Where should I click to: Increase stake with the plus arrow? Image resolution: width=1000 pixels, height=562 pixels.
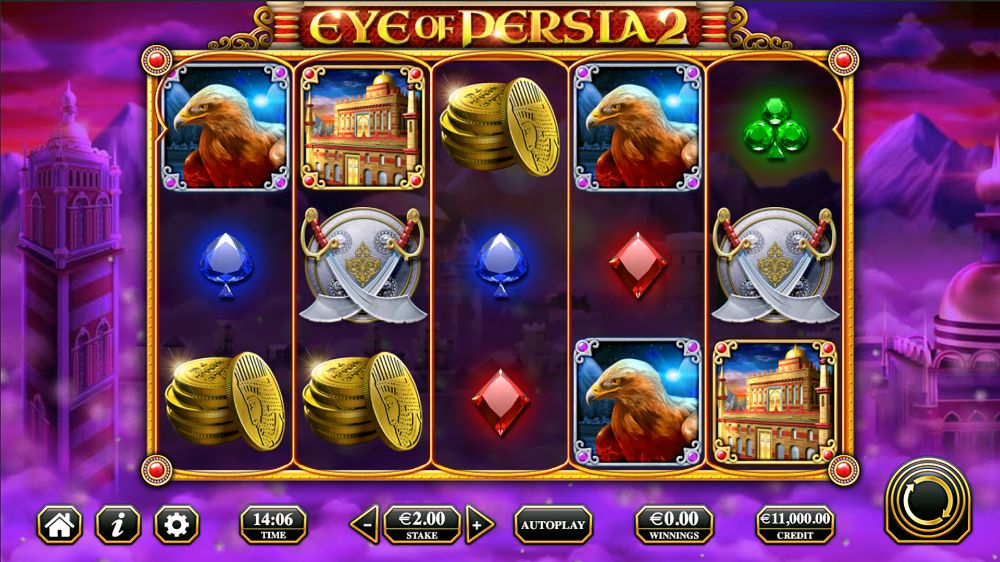pos(479,524)
